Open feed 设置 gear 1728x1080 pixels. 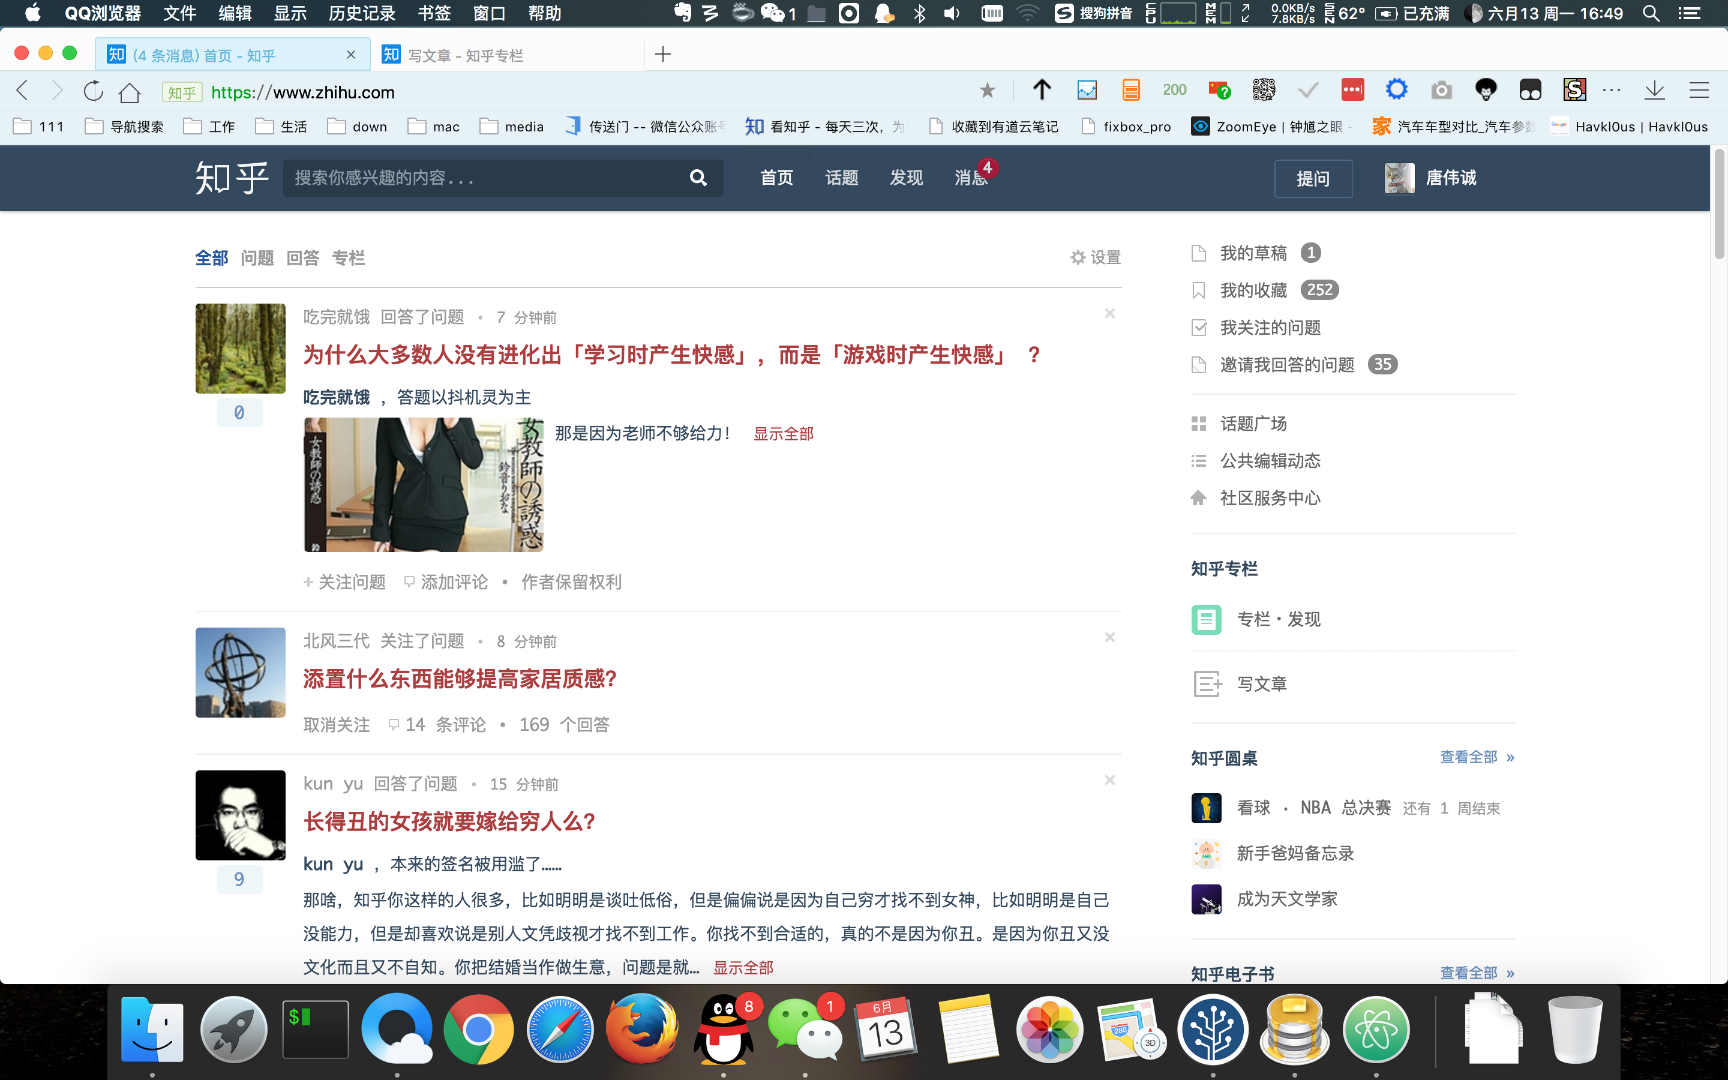1096,257
